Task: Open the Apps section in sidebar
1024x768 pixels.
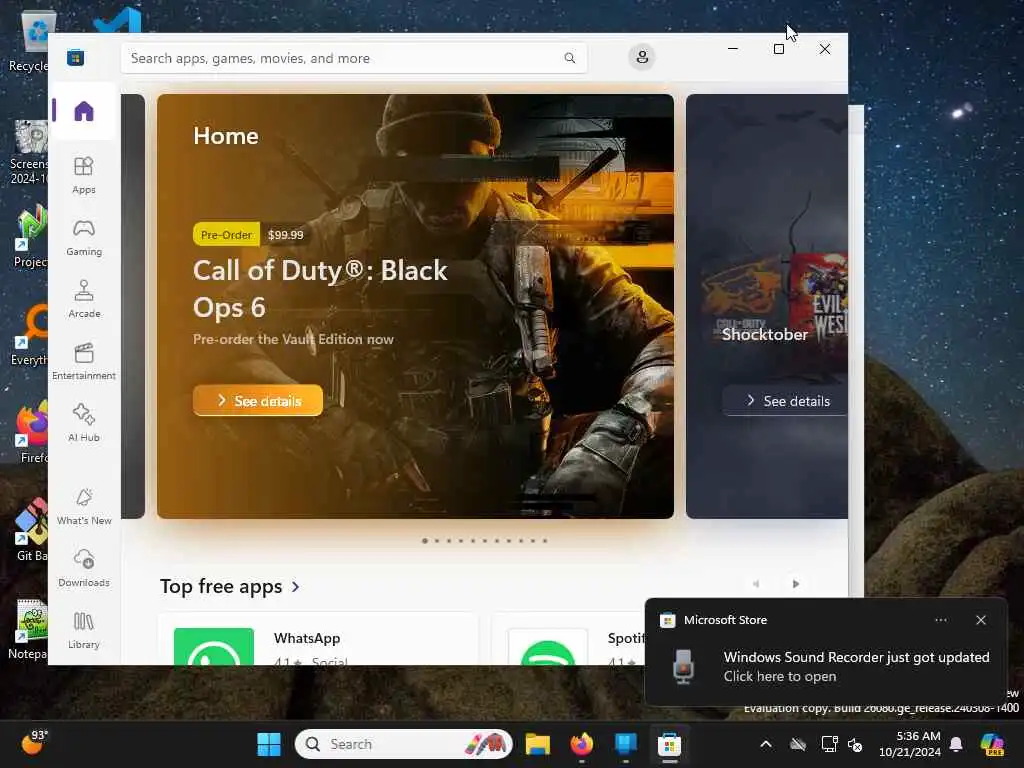Action: tap(84, 175)
